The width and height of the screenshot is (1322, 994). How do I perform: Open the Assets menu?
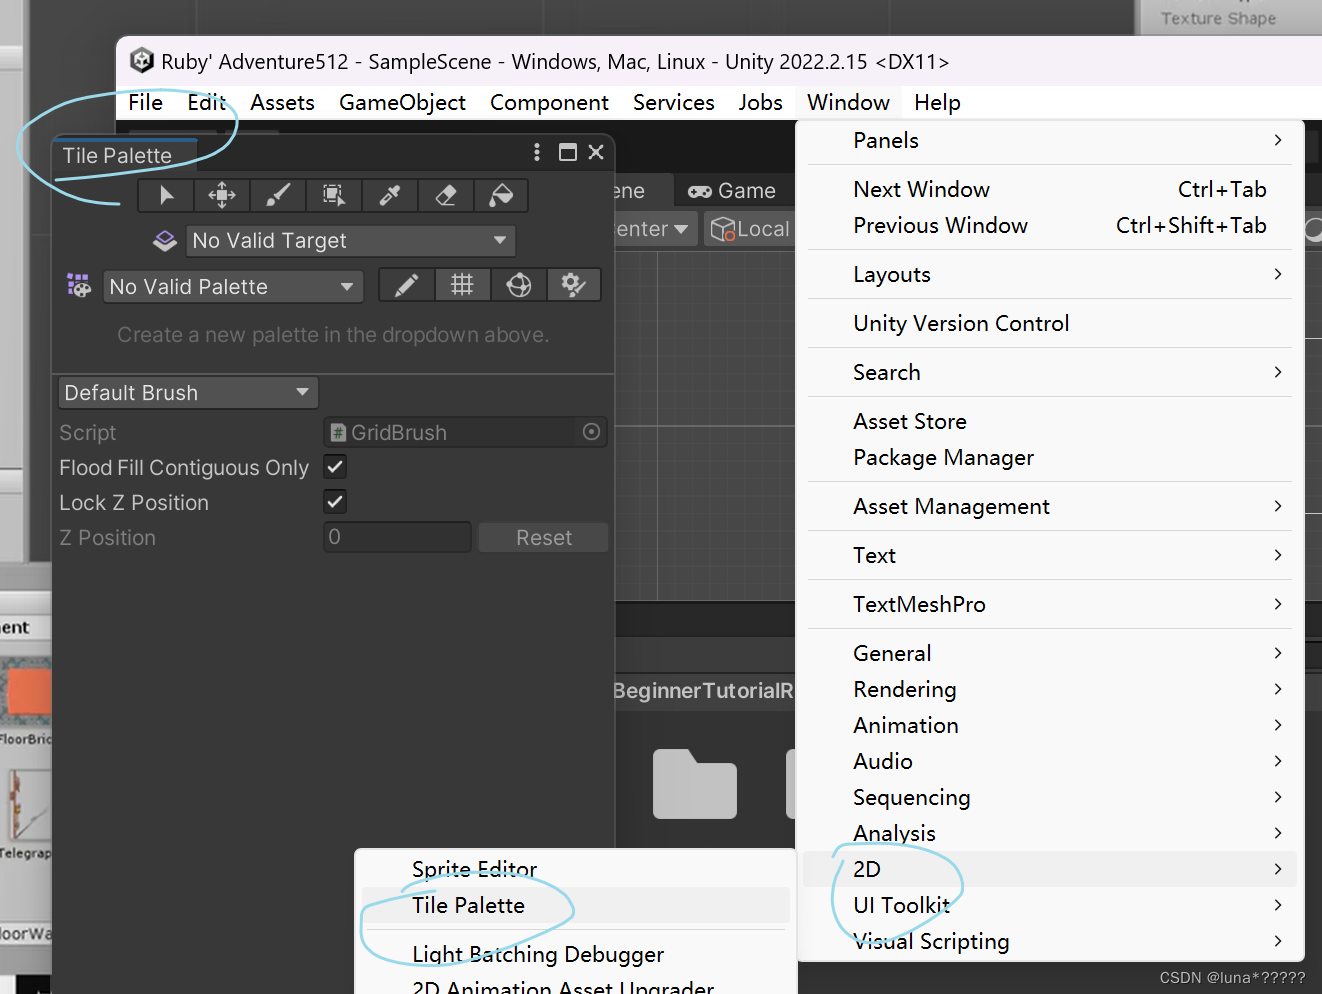[x=282, y=102]
